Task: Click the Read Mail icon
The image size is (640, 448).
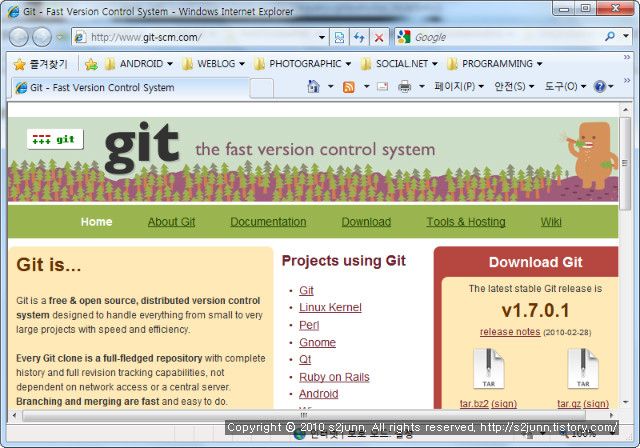Action: click(x=382, y=86)
